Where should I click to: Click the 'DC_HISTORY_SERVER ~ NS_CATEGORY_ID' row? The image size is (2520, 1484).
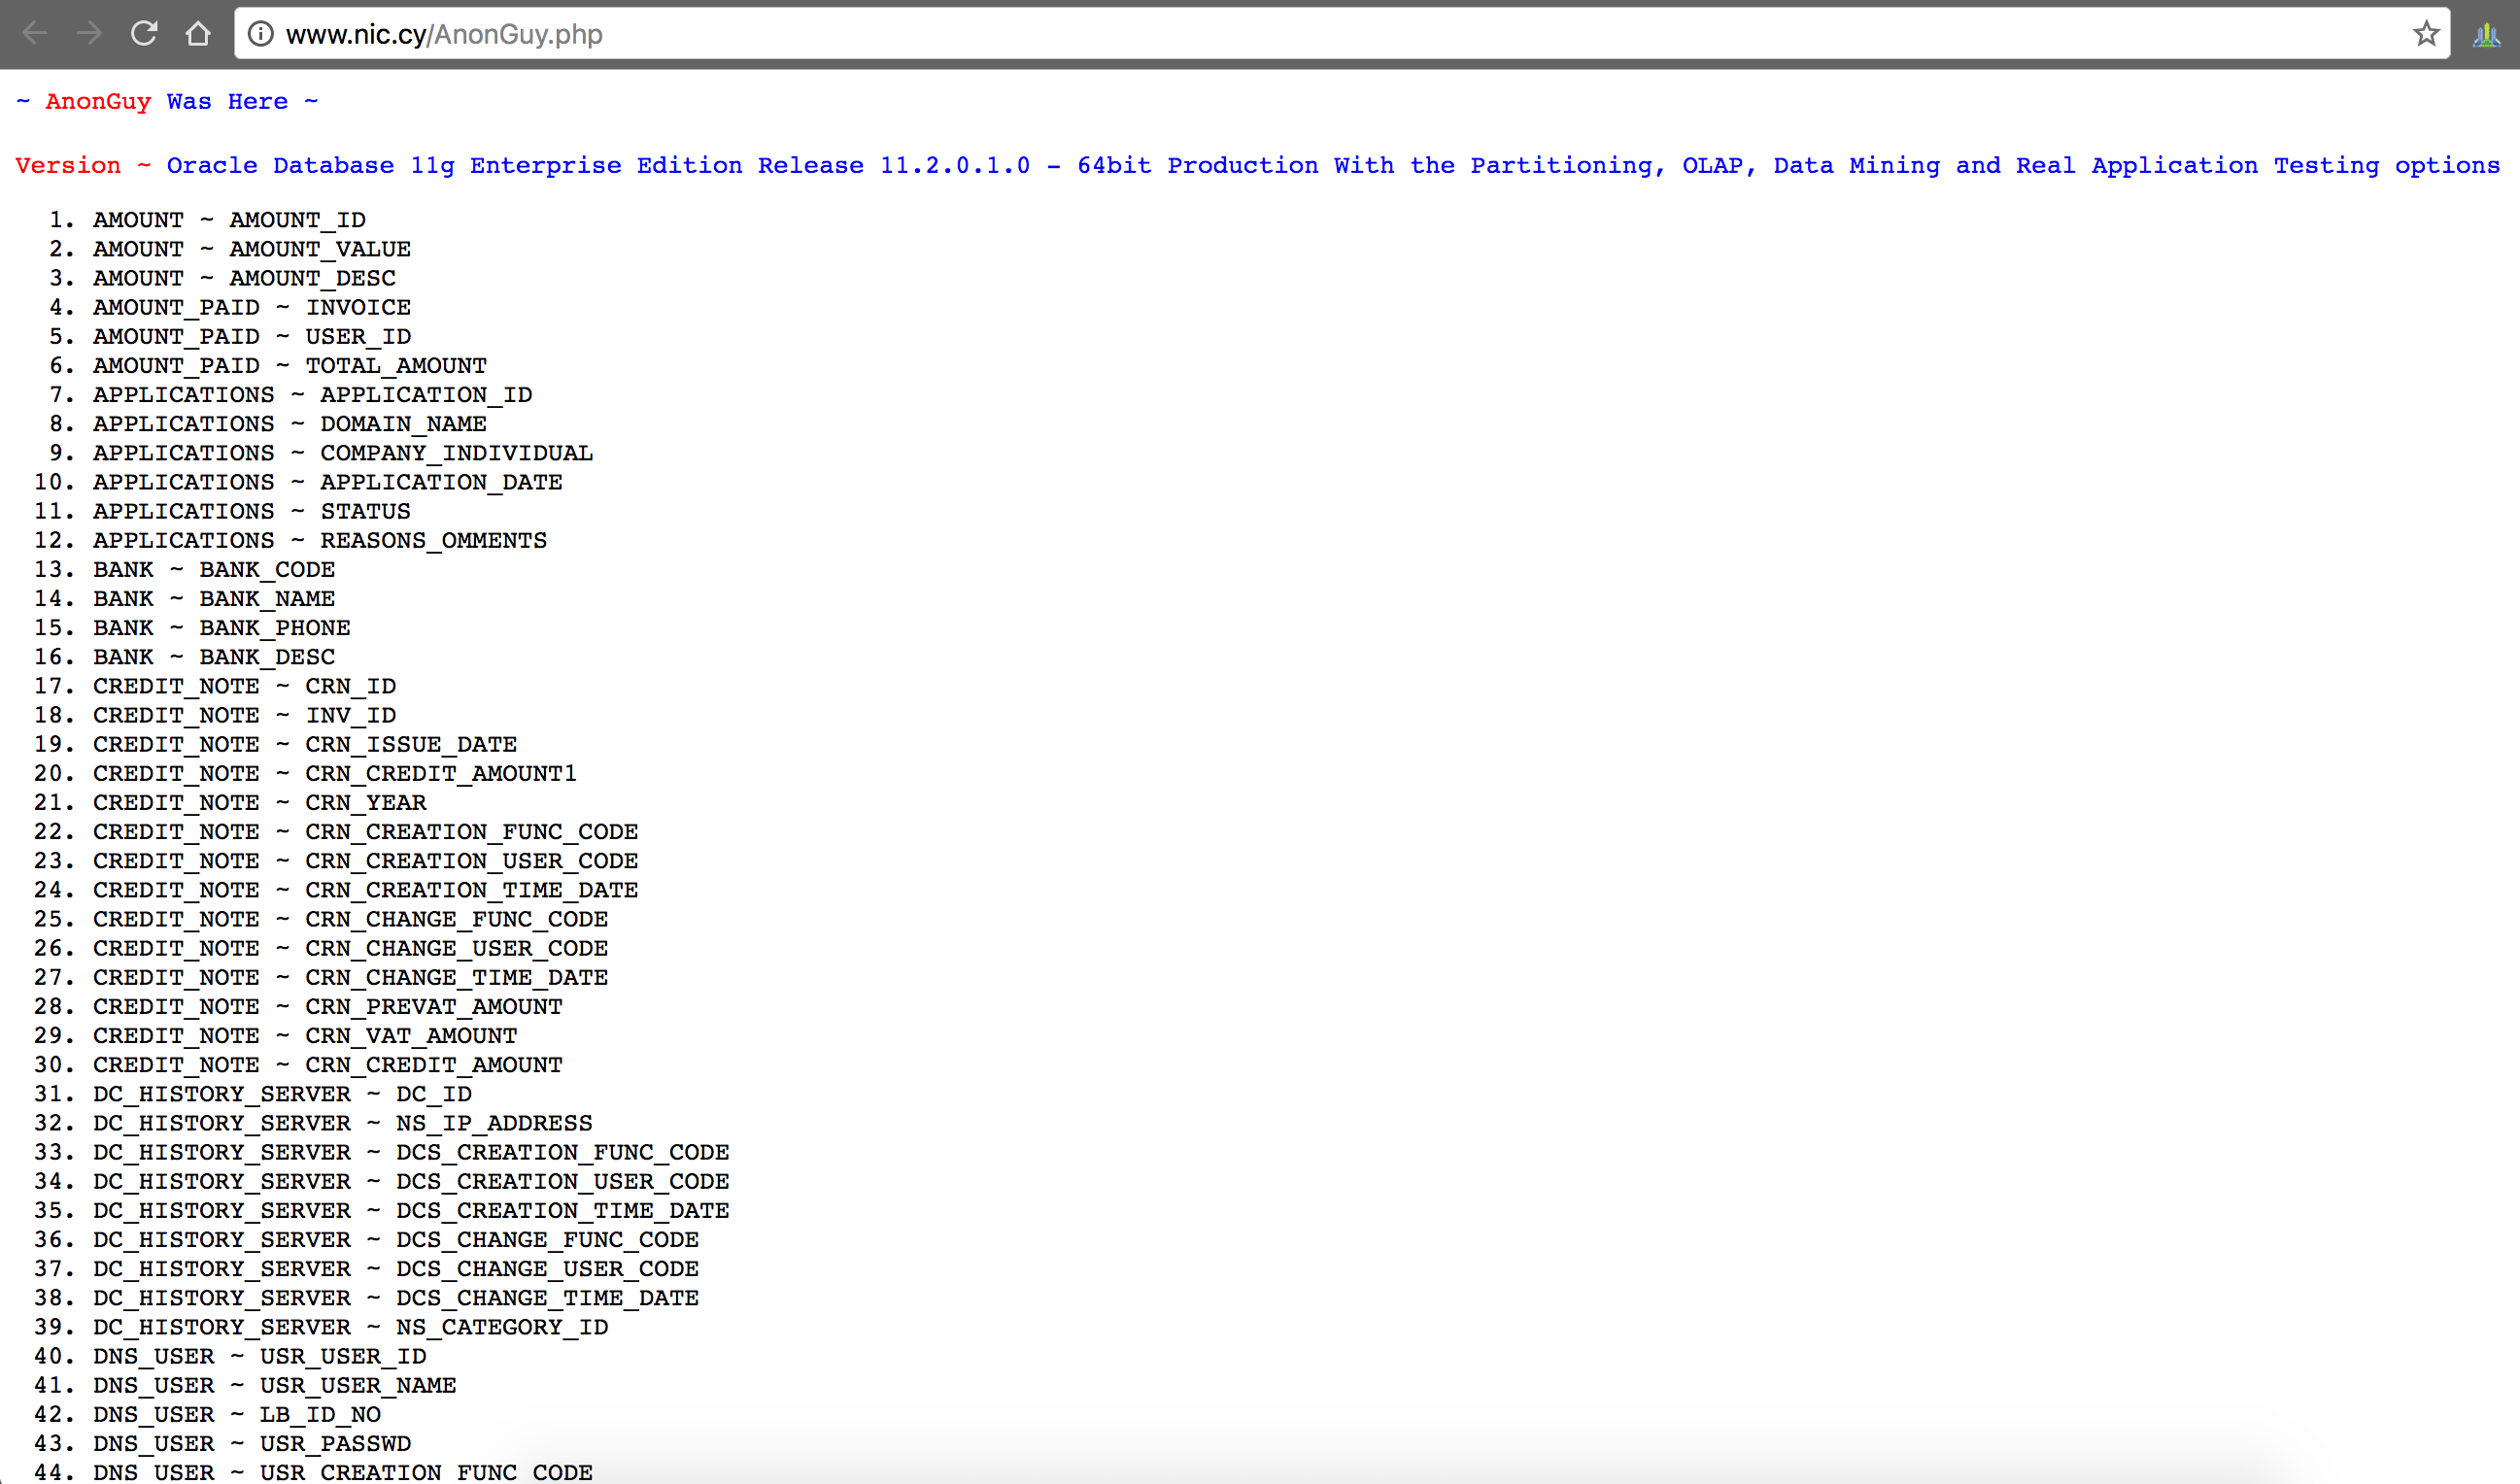pos(350,1327)
